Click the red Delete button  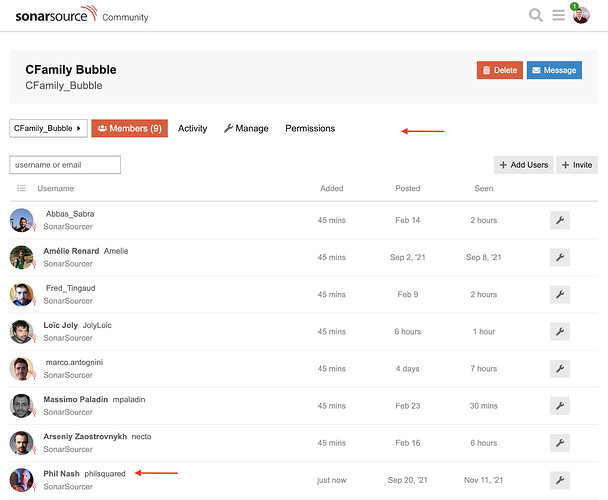[499, 70]
